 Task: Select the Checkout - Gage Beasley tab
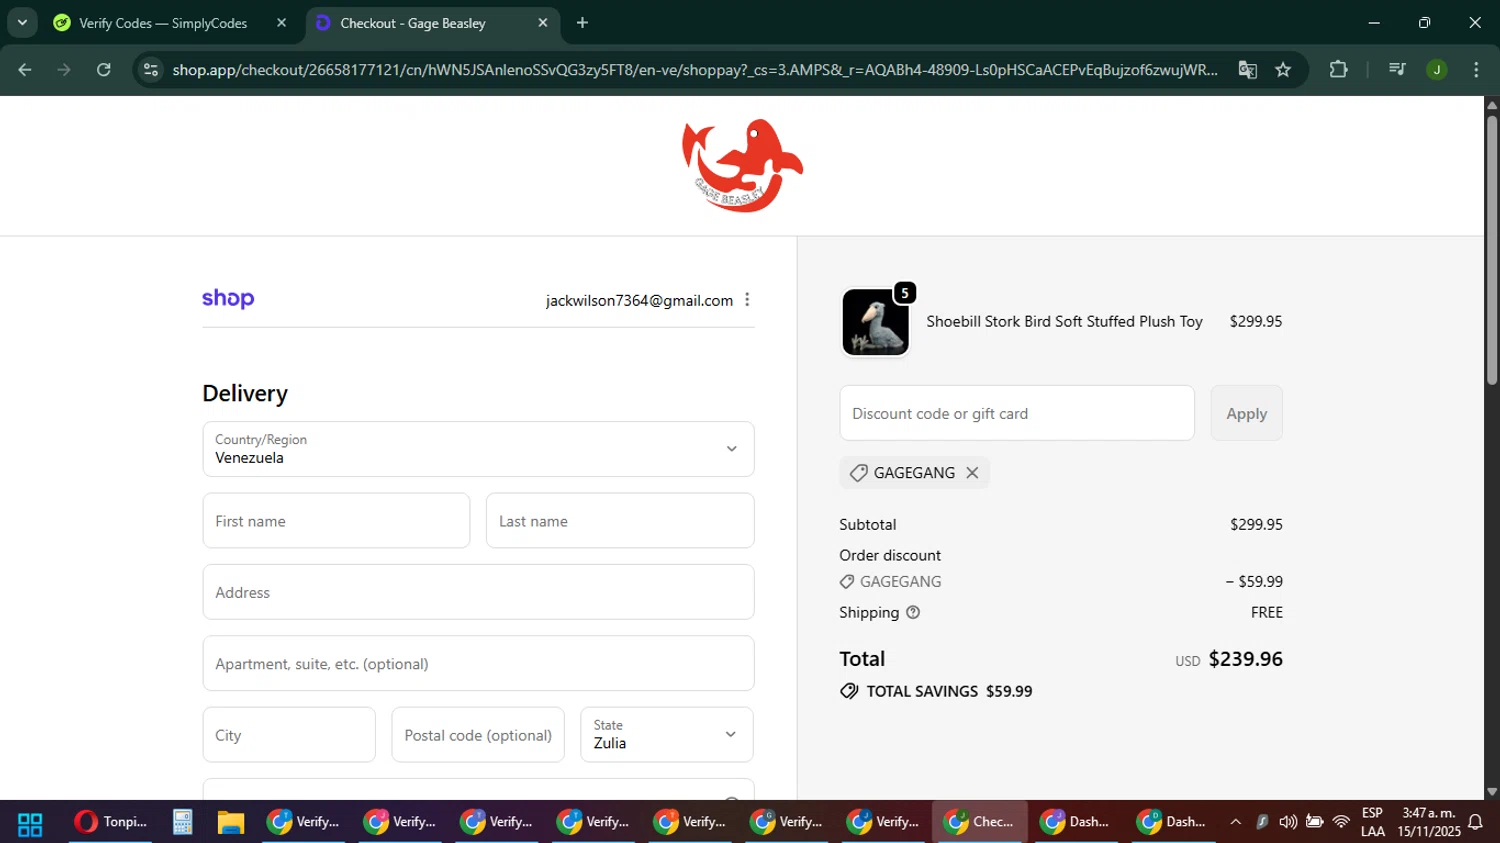tap(413, 23)
